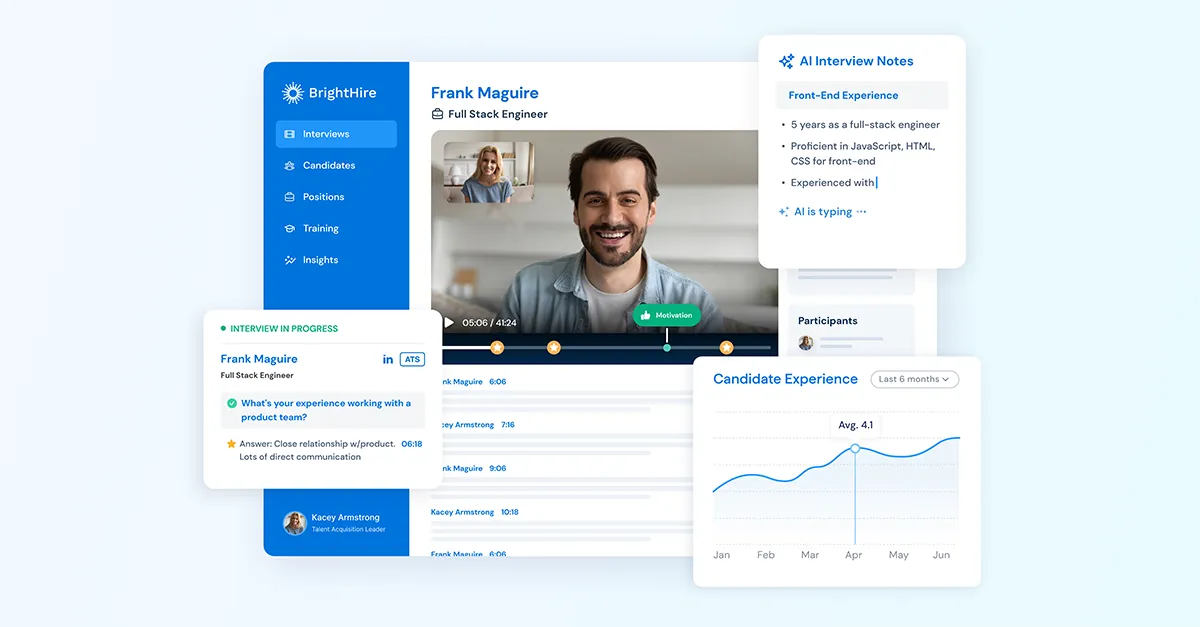Click the ATS badge button
Image resolution: width=1200 pixels, height=627 pixels.
[411, 359]
